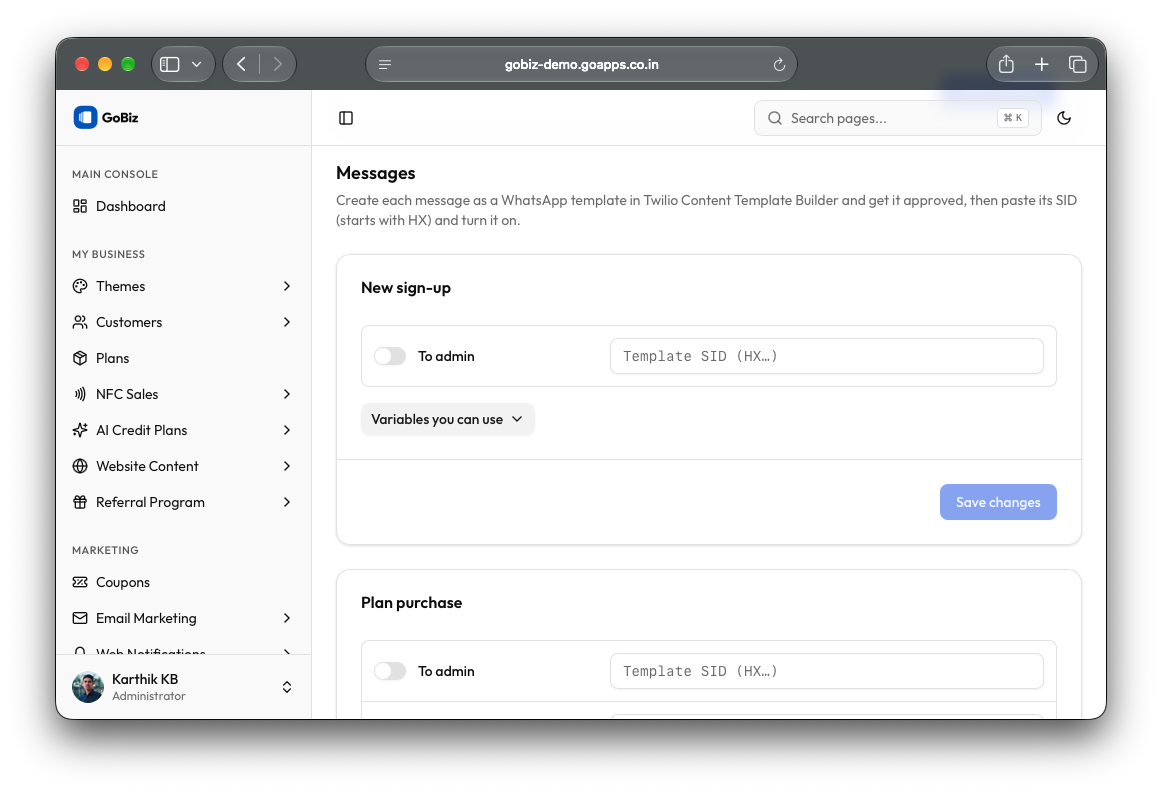Focus the Search pages box
Image resolution: width=1162 pixels, height=793 pixels.
coord(897,118)
